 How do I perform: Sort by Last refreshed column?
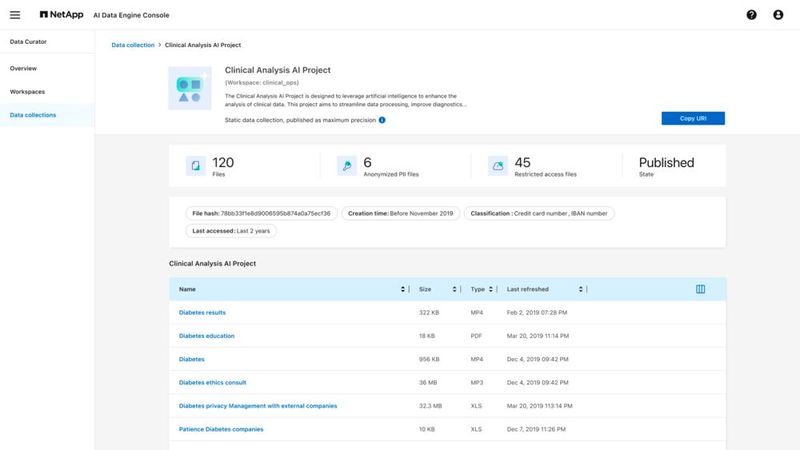580,289
